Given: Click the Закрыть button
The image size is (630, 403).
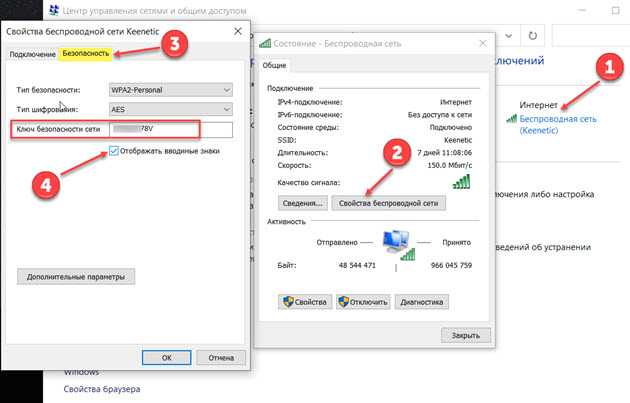Looking at the screenshot, I should tap(466, 335).
